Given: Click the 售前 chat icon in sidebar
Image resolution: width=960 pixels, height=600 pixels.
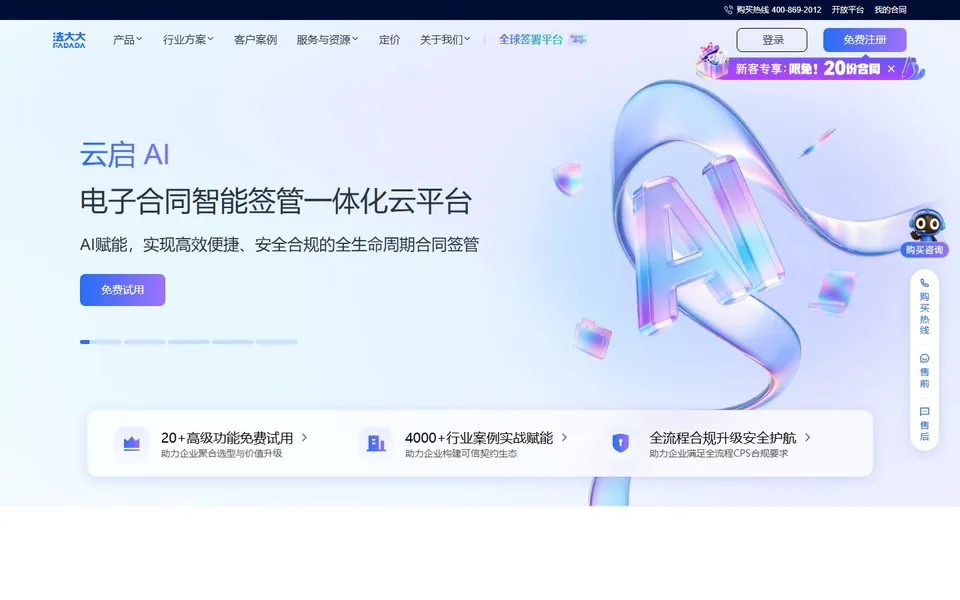Looking at the screenshot, I should [924, 359].
